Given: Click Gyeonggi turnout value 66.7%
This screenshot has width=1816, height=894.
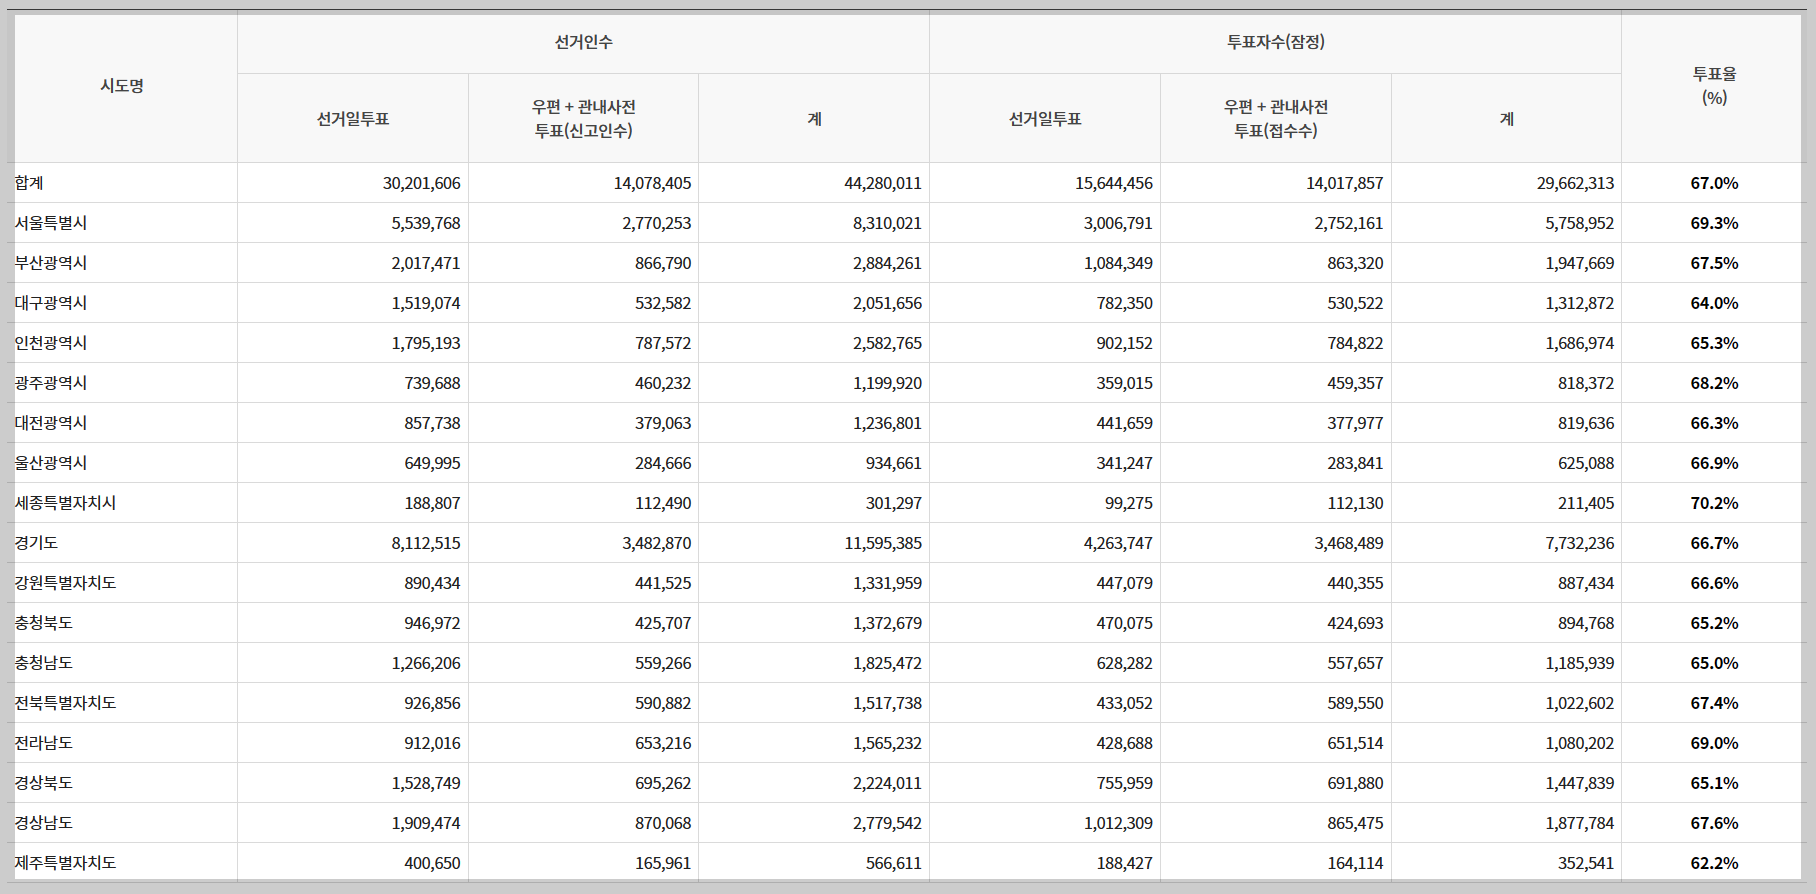Looking at the screenshot, I should click(1714, 543).
